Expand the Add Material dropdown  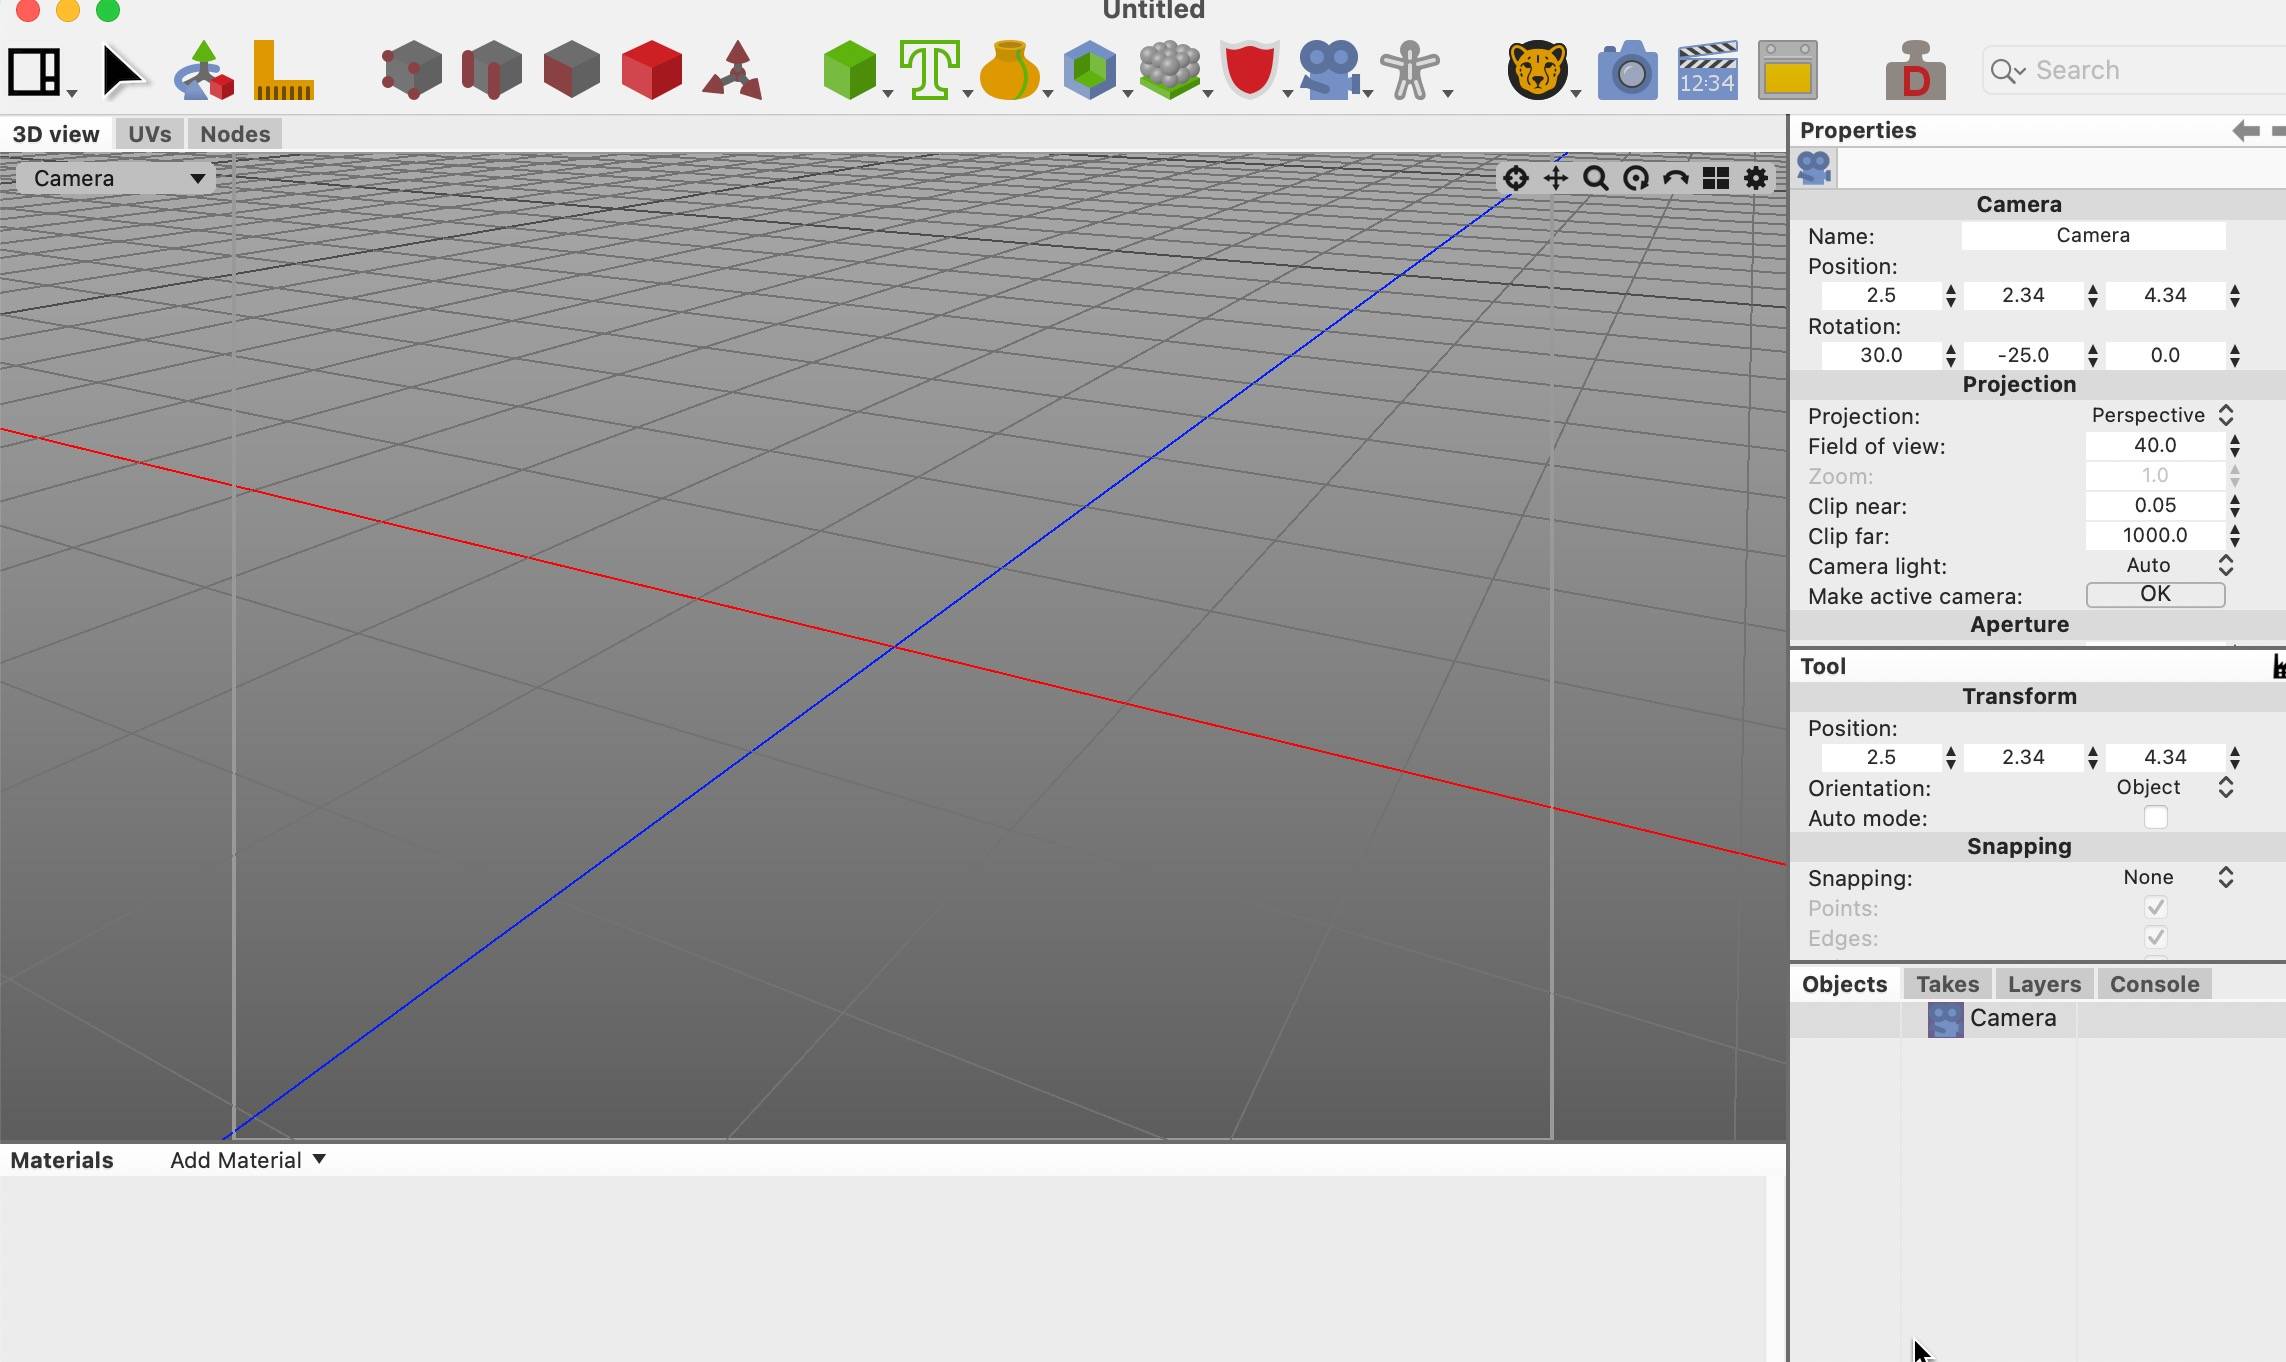point(247,1160)
